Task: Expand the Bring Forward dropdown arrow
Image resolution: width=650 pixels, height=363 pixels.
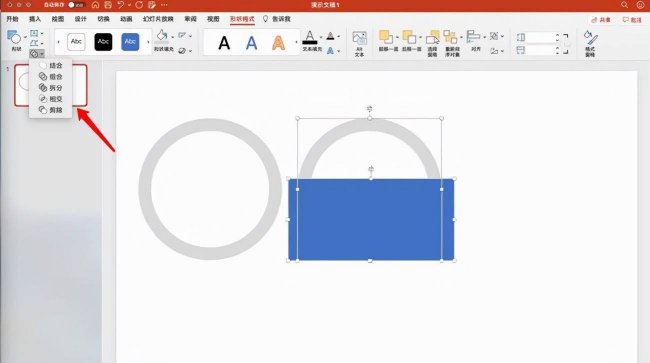Action: pos(397,37)
